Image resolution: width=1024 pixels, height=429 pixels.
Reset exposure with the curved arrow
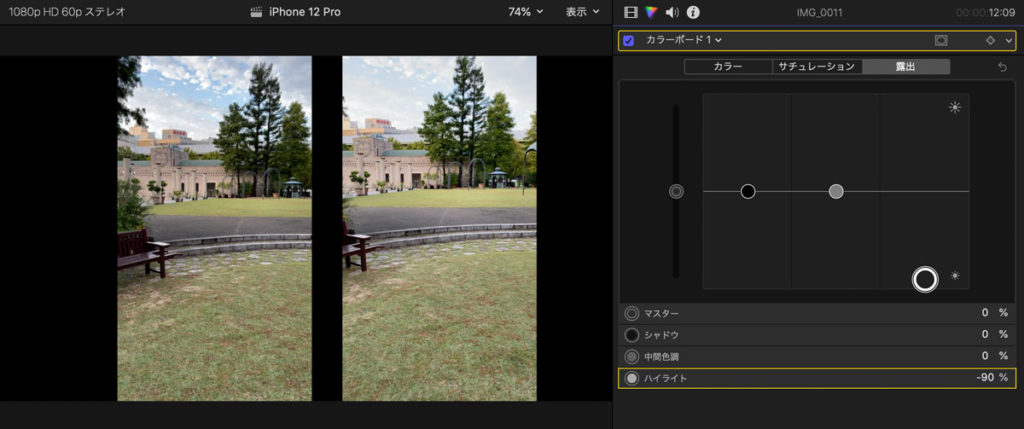click(x=1002, y=67)
